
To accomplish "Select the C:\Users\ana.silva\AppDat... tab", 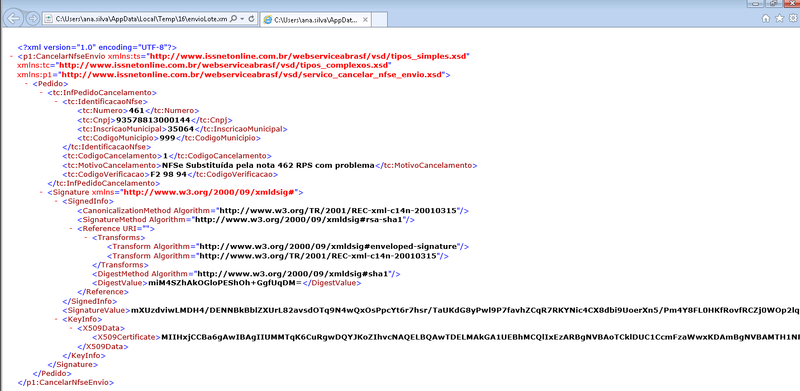I will click(x=316, y=20).
